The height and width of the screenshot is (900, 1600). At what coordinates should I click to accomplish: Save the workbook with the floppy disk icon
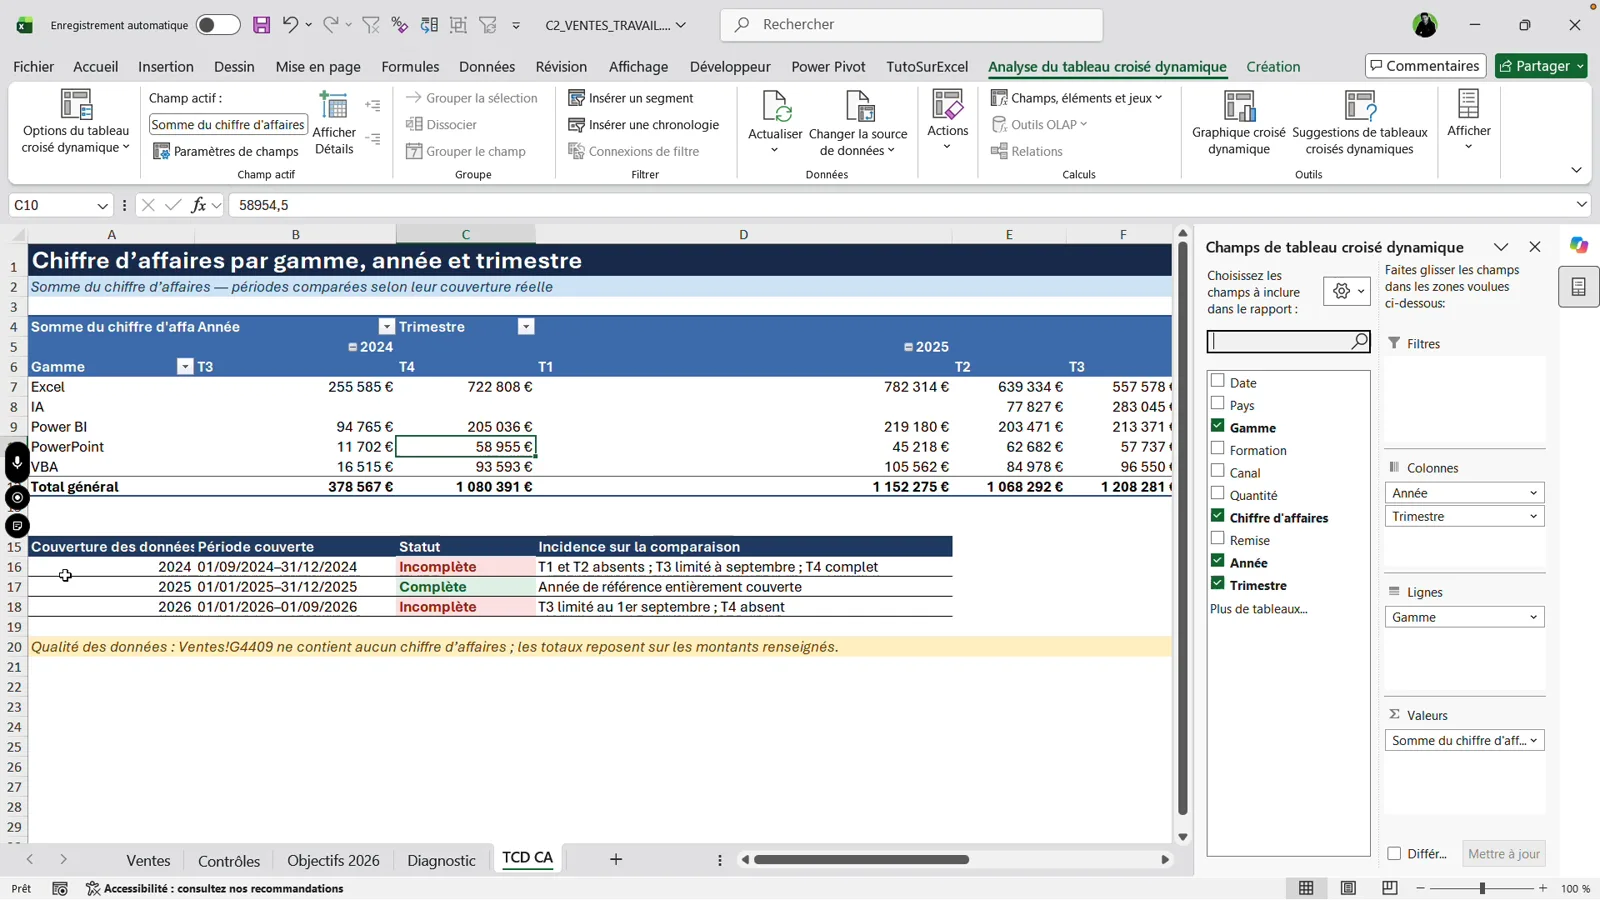coord(261,25)
